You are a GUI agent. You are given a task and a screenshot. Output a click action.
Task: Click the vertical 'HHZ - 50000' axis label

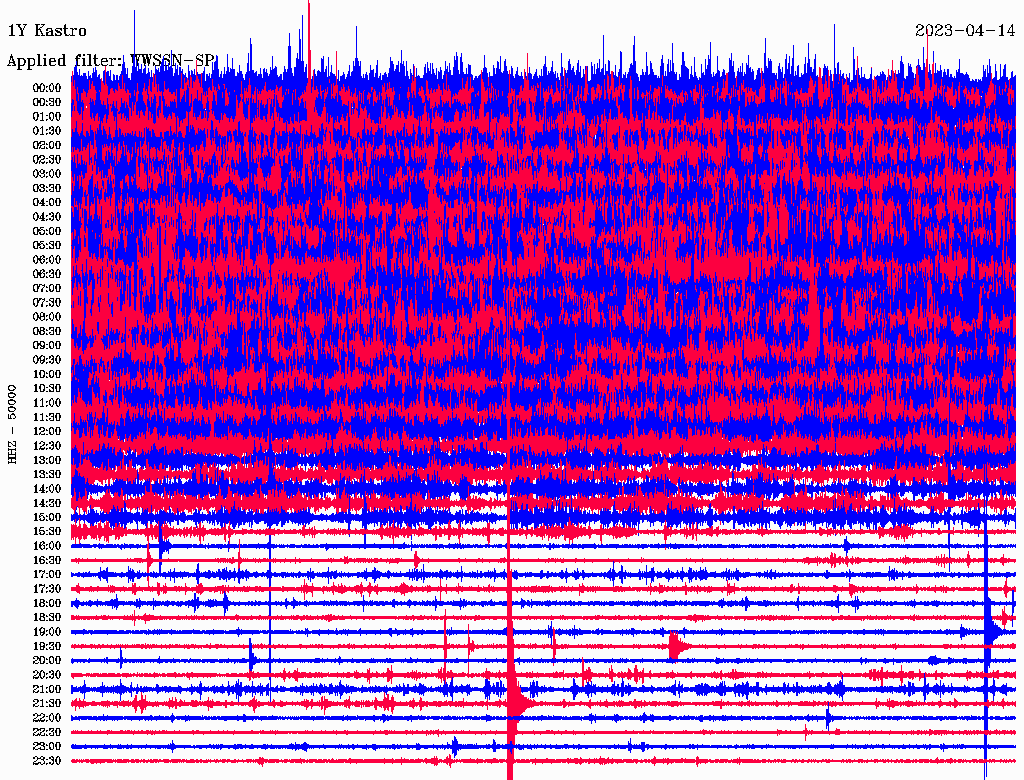[x=12, y=425]
